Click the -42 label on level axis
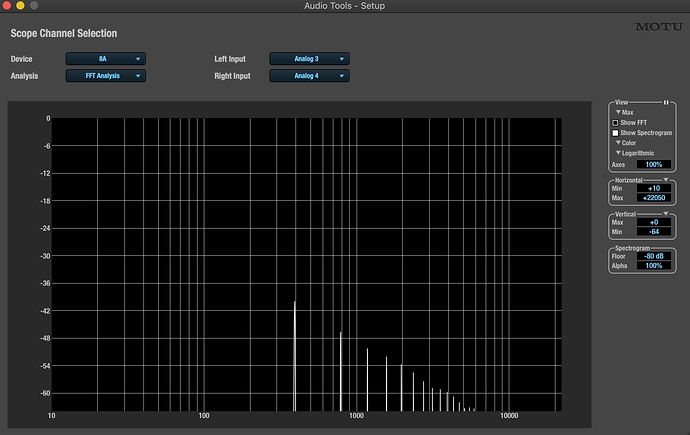 45,311
